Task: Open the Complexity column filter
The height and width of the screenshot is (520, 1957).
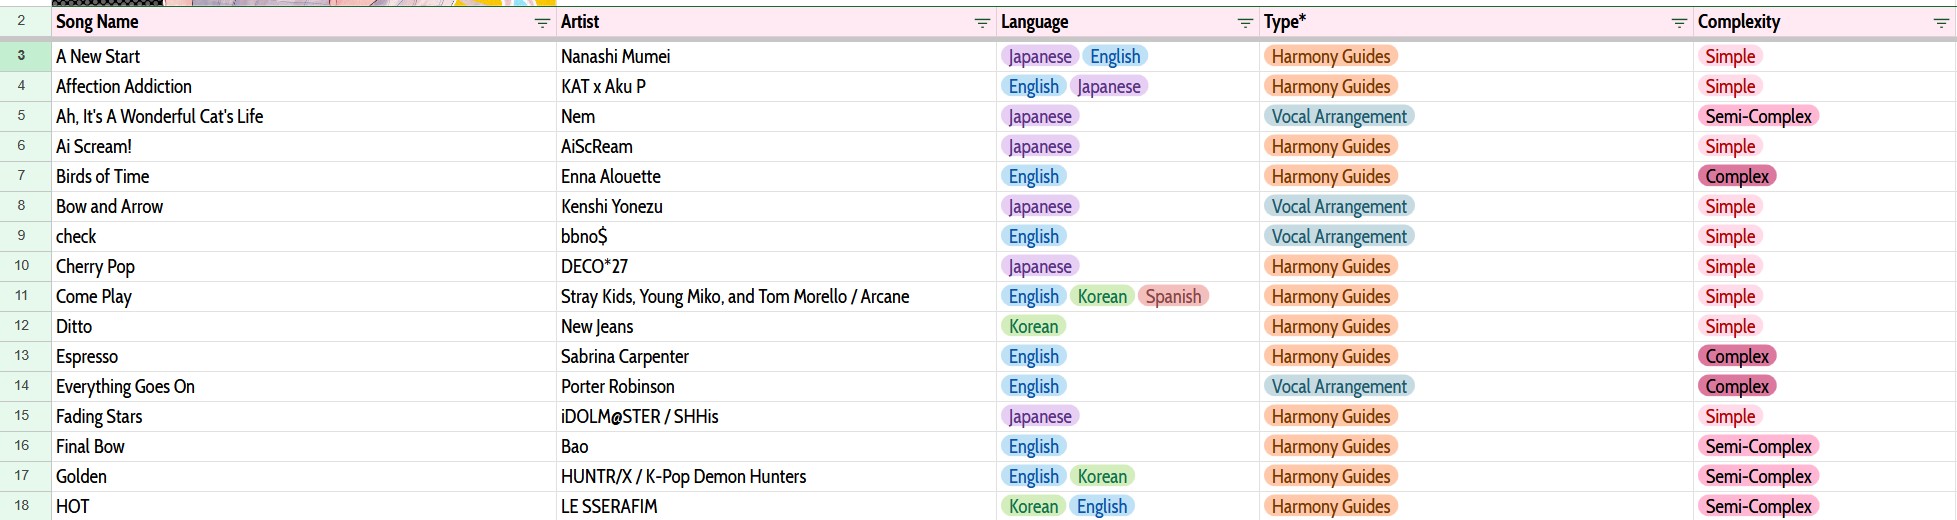Action: [1941, 22]
